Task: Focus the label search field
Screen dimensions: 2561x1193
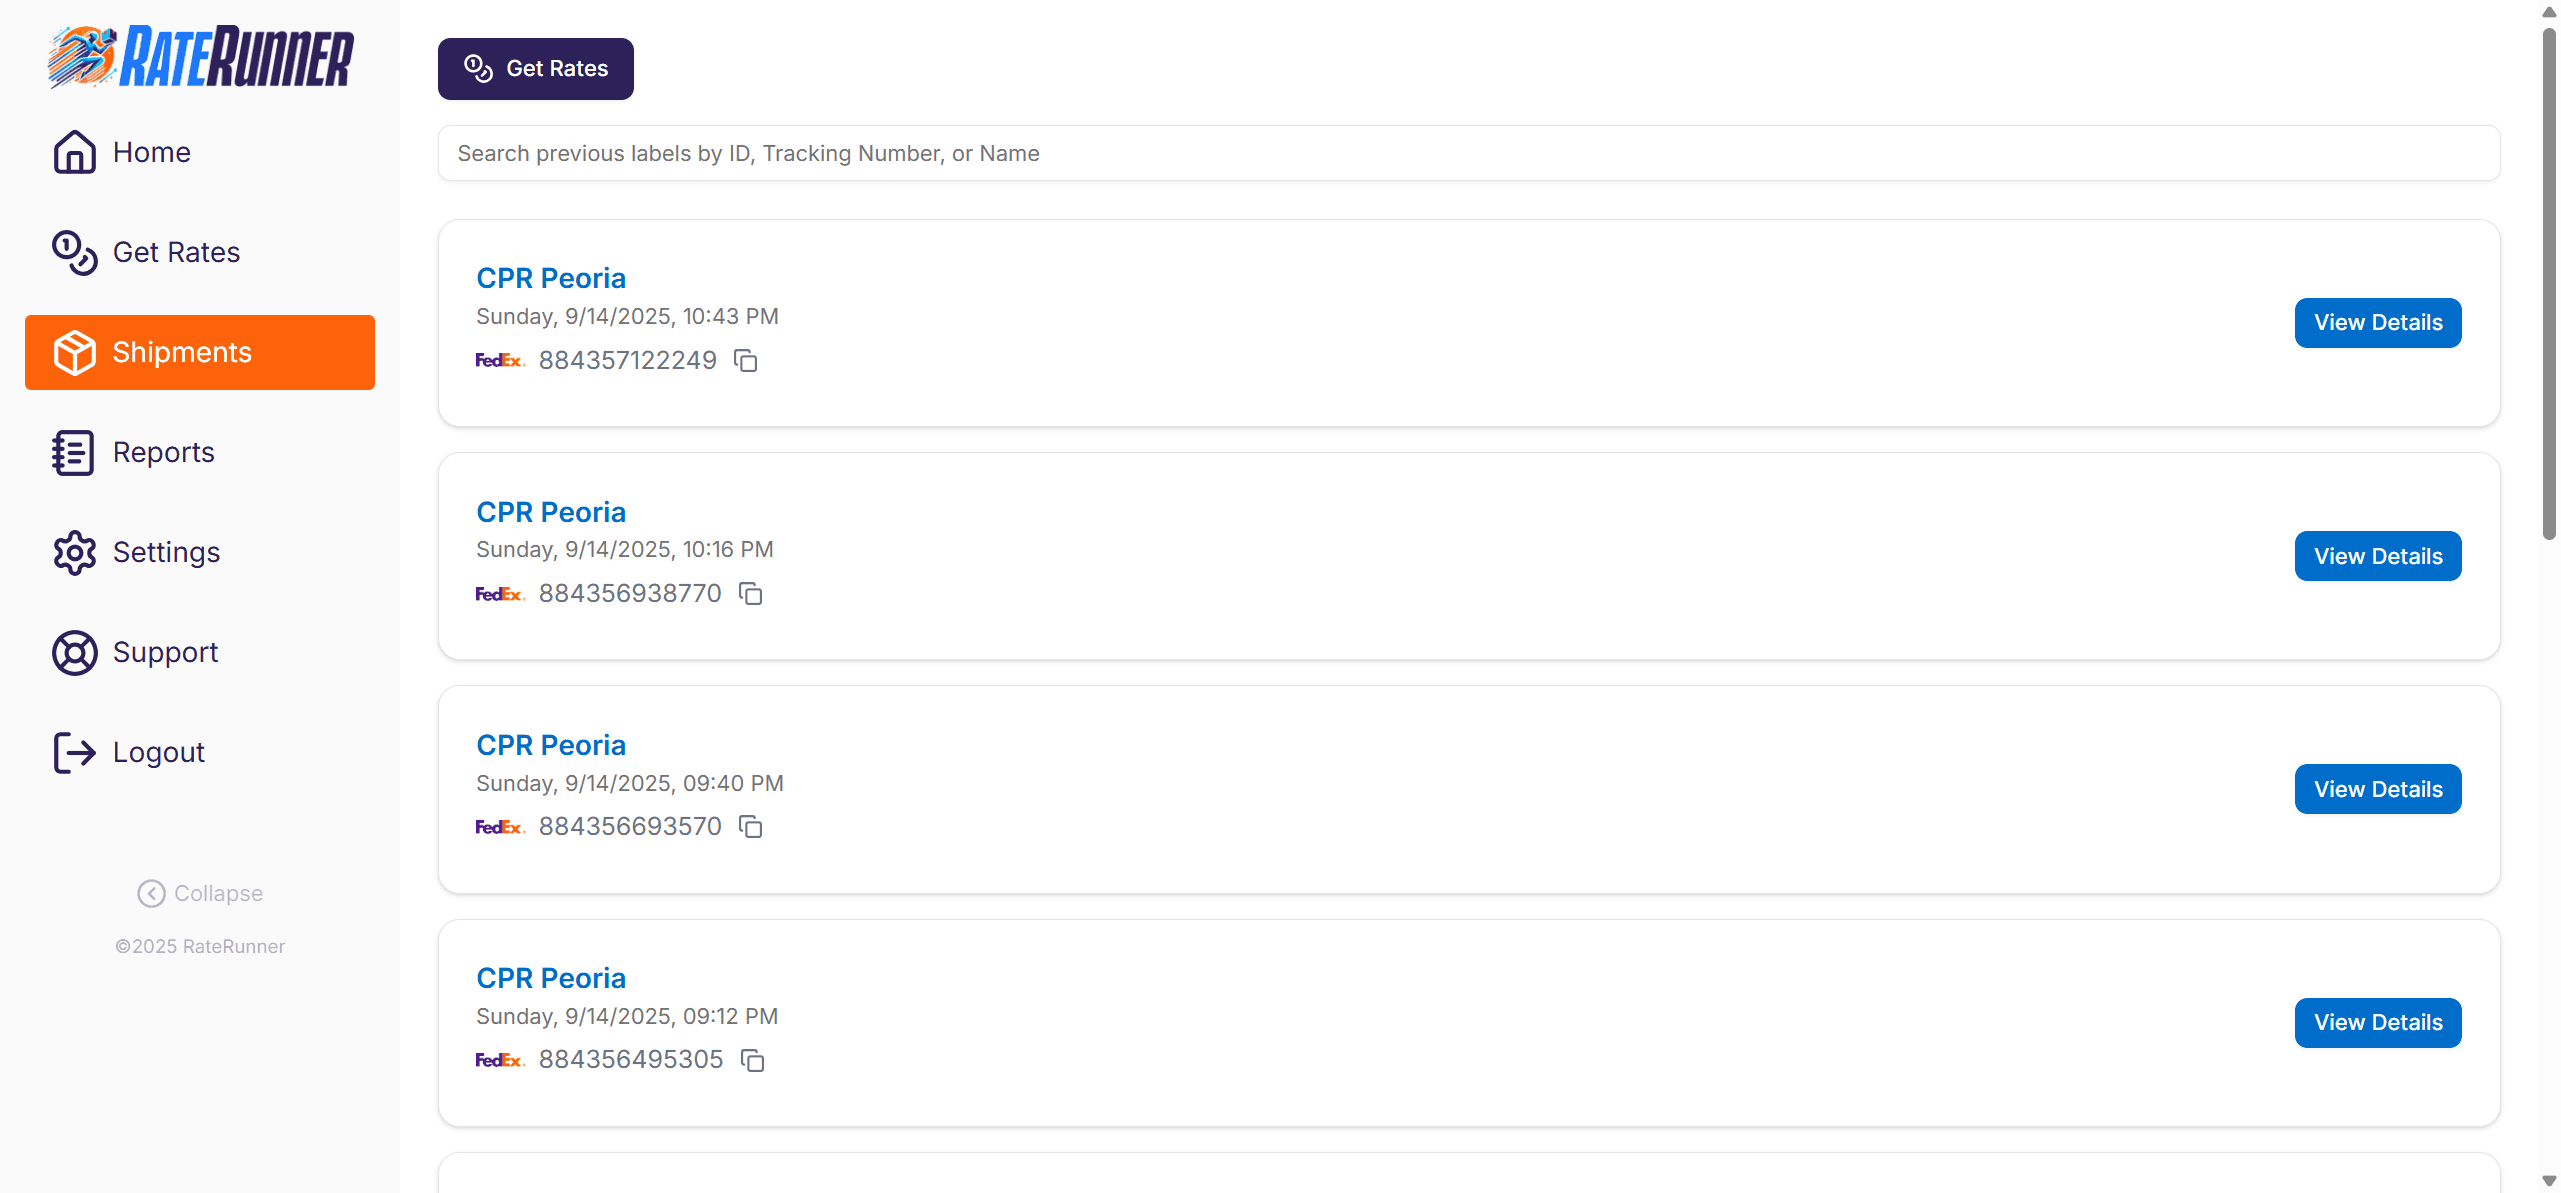Action: (1468, 153)
